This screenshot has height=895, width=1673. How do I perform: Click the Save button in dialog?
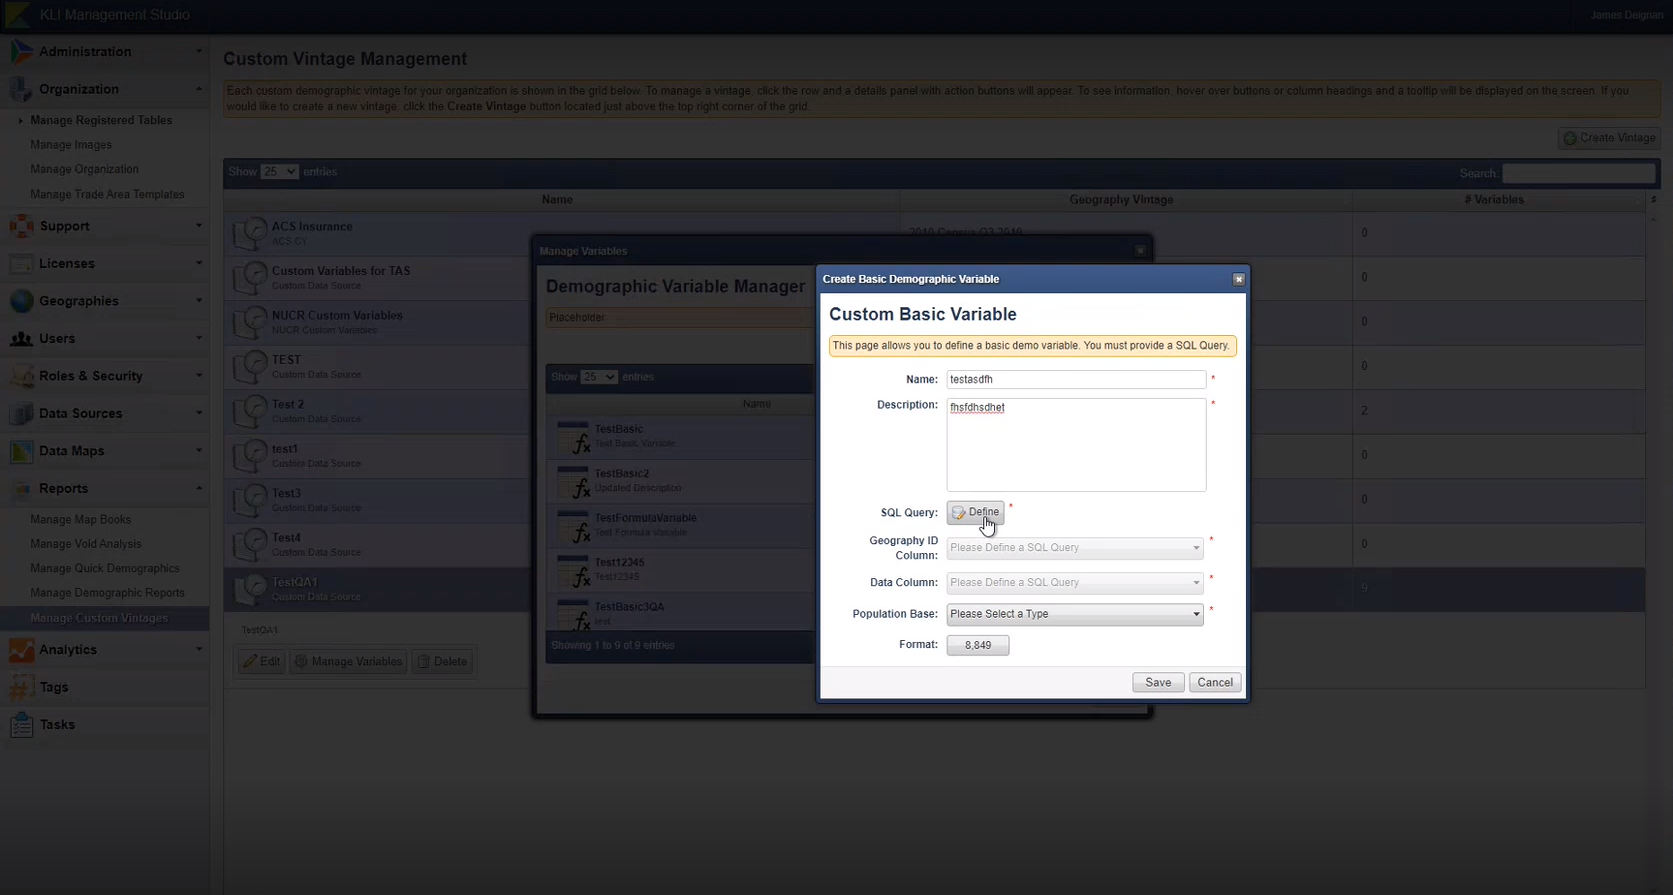coord(1157,682)
